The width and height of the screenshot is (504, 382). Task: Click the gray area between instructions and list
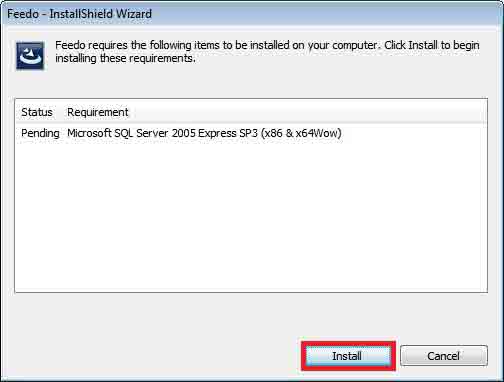tap(251, 83)
